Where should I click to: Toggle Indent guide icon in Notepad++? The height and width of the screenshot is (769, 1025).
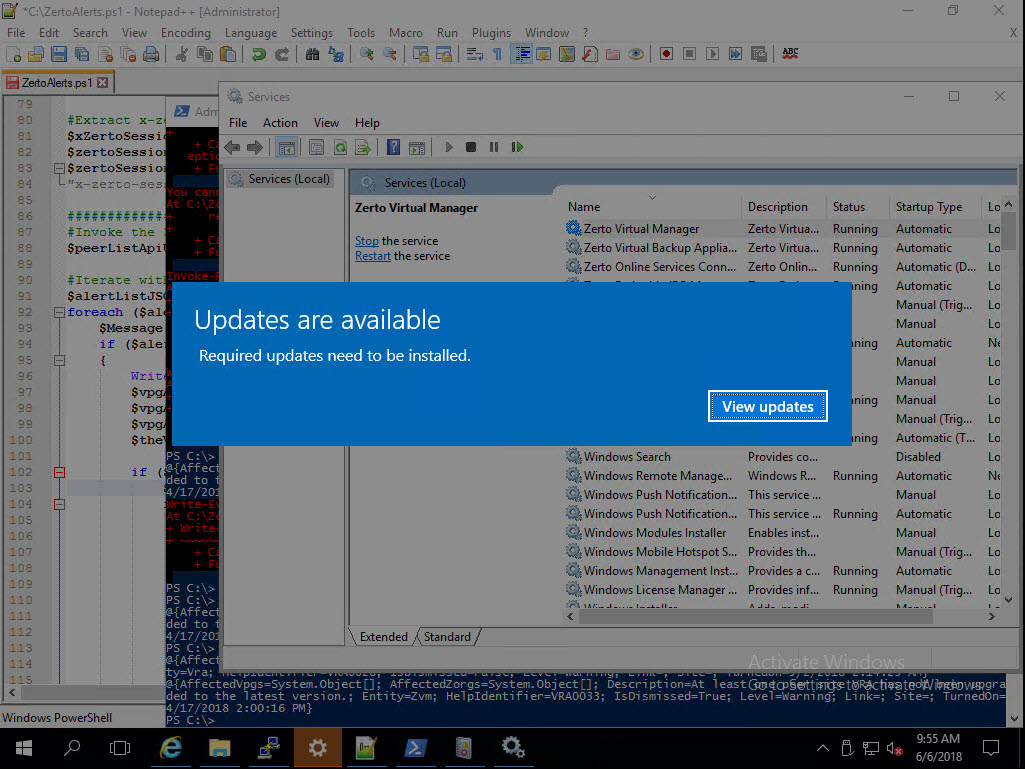[521, 54]
